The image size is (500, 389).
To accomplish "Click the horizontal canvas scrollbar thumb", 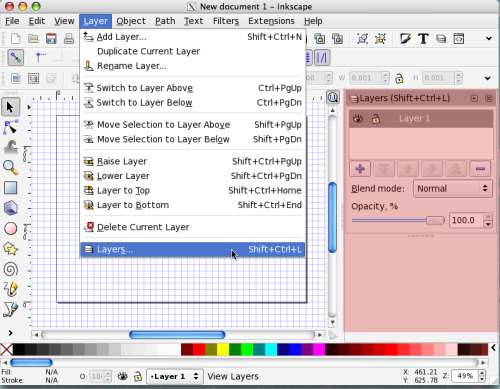I will point(177,334).
